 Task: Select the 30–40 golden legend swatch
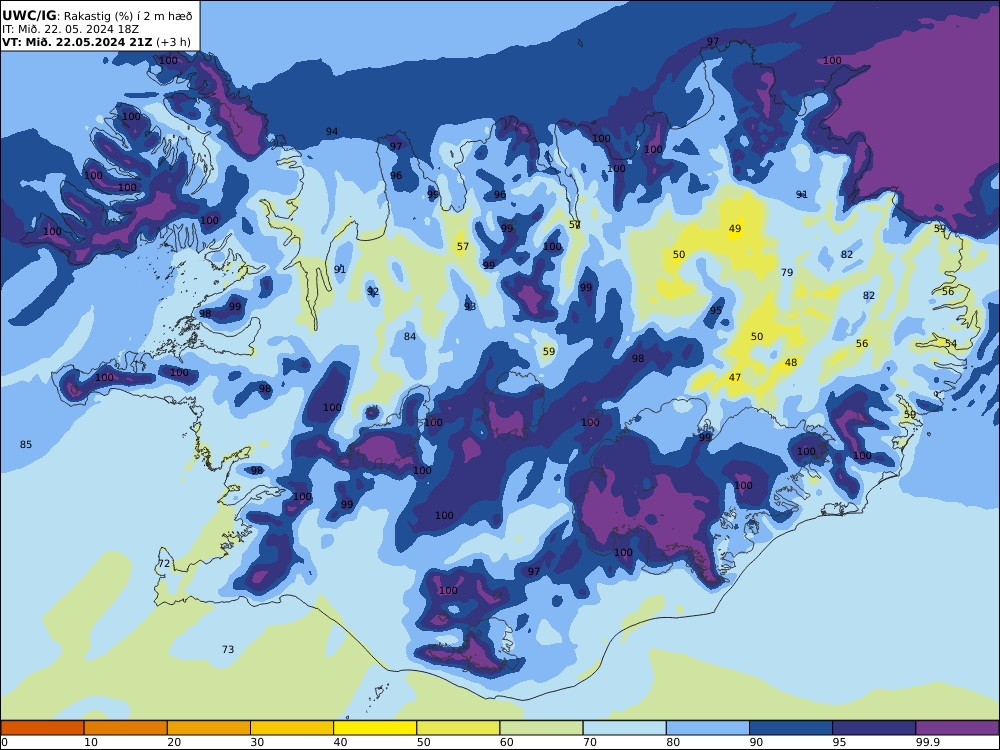292,728
